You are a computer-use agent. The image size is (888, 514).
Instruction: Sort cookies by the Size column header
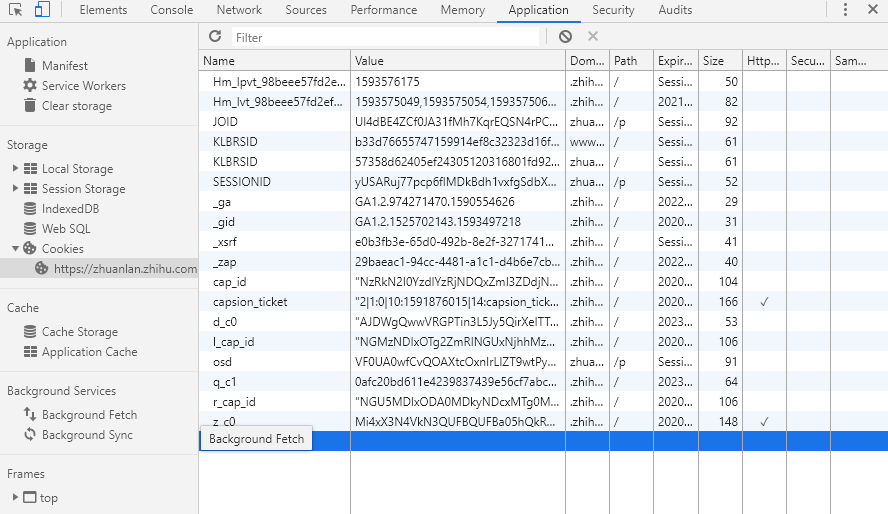point(720,61)
